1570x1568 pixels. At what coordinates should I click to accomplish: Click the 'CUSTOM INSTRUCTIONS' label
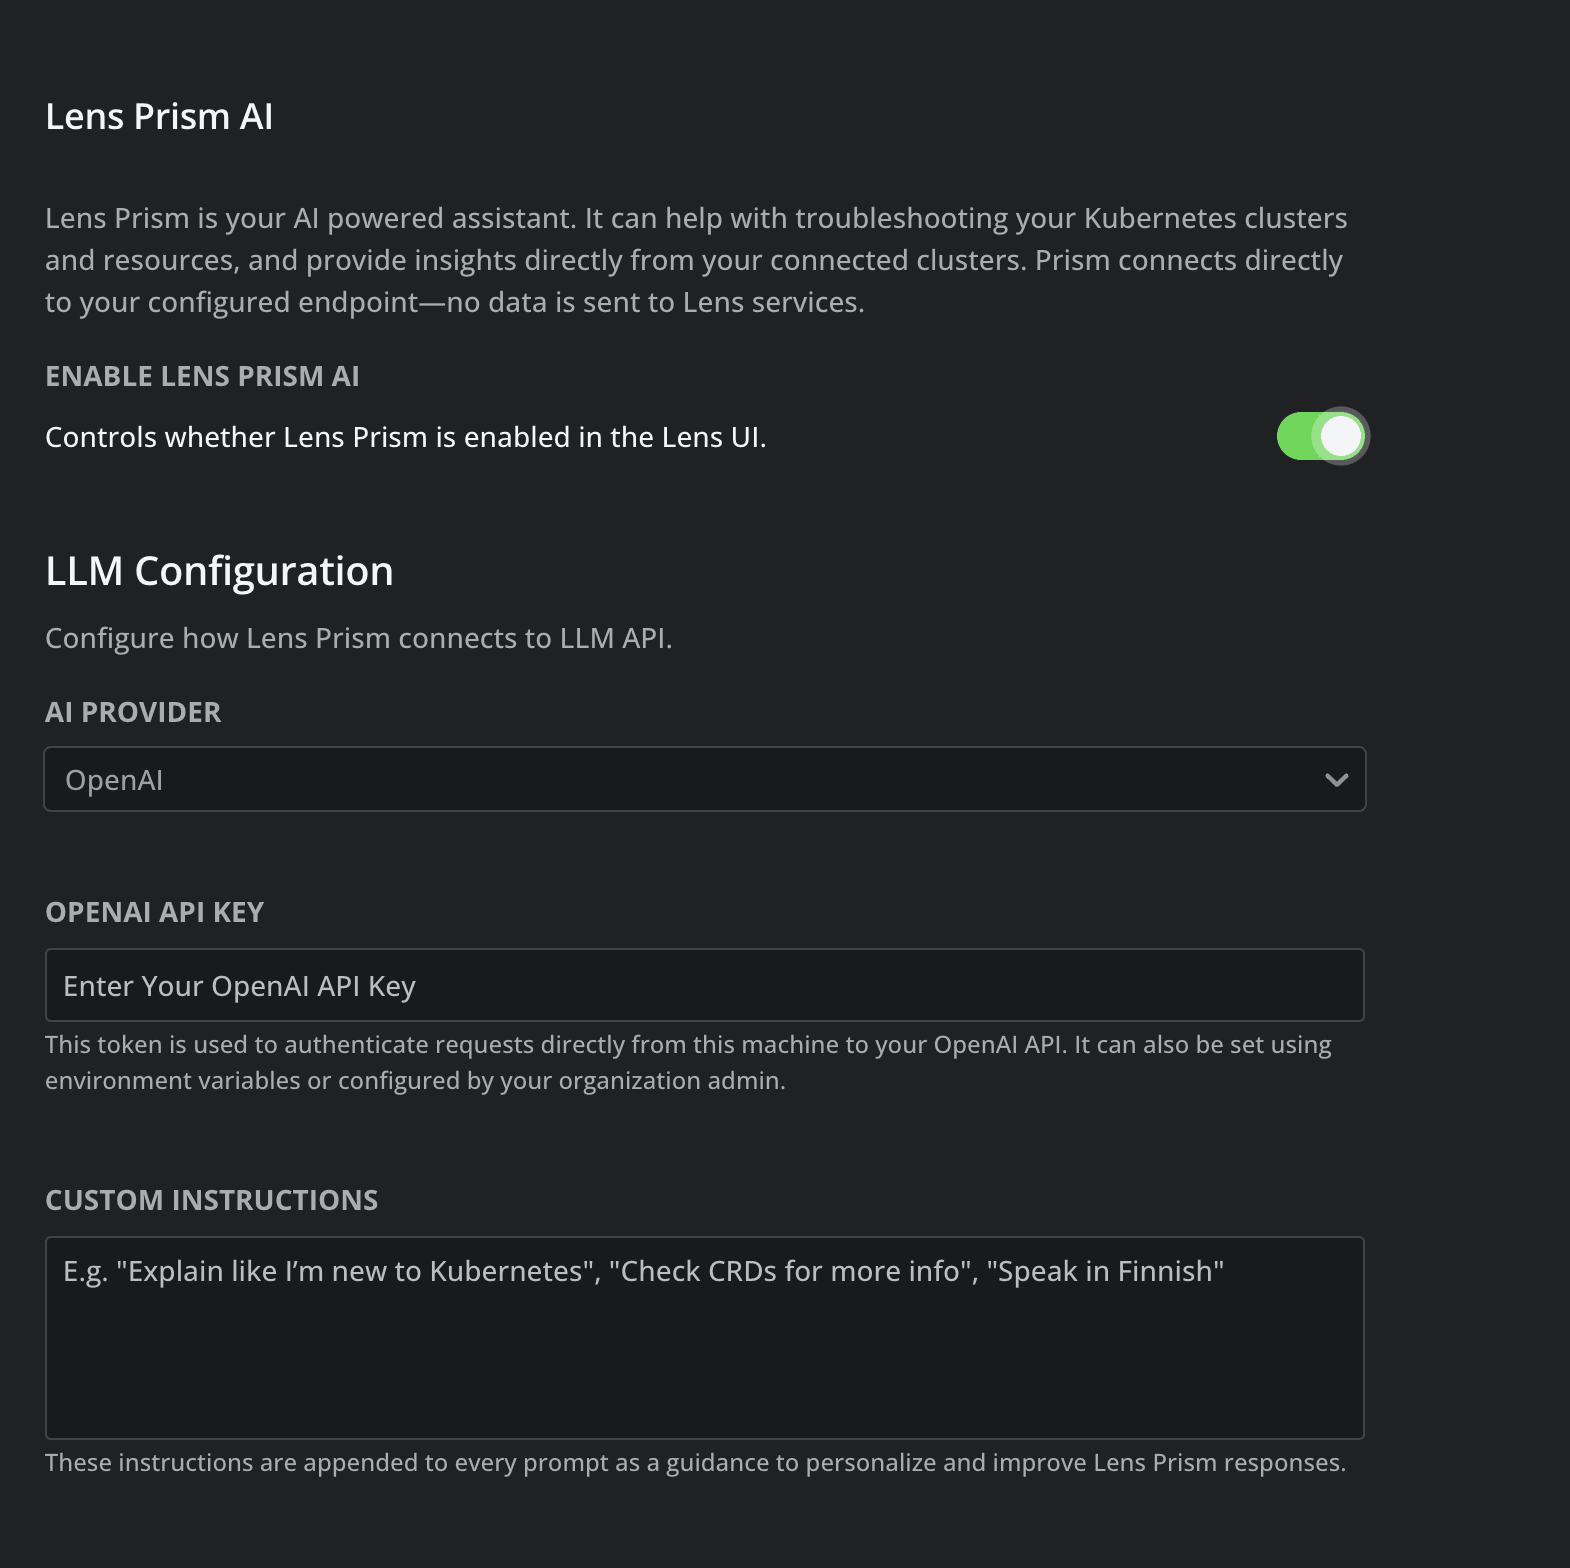211,1199
